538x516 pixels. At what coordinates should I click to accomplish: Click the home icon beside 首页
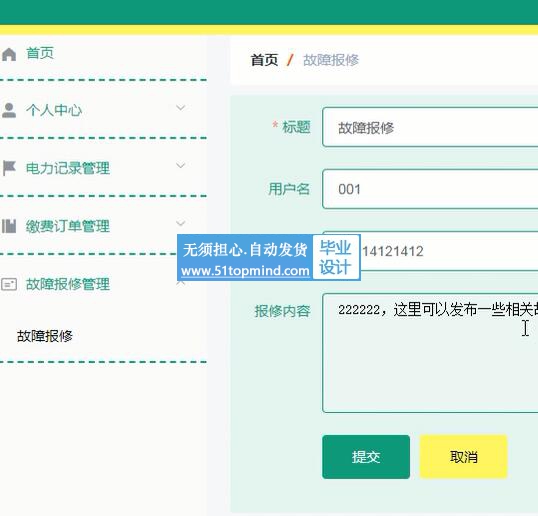tap(9, 54)
